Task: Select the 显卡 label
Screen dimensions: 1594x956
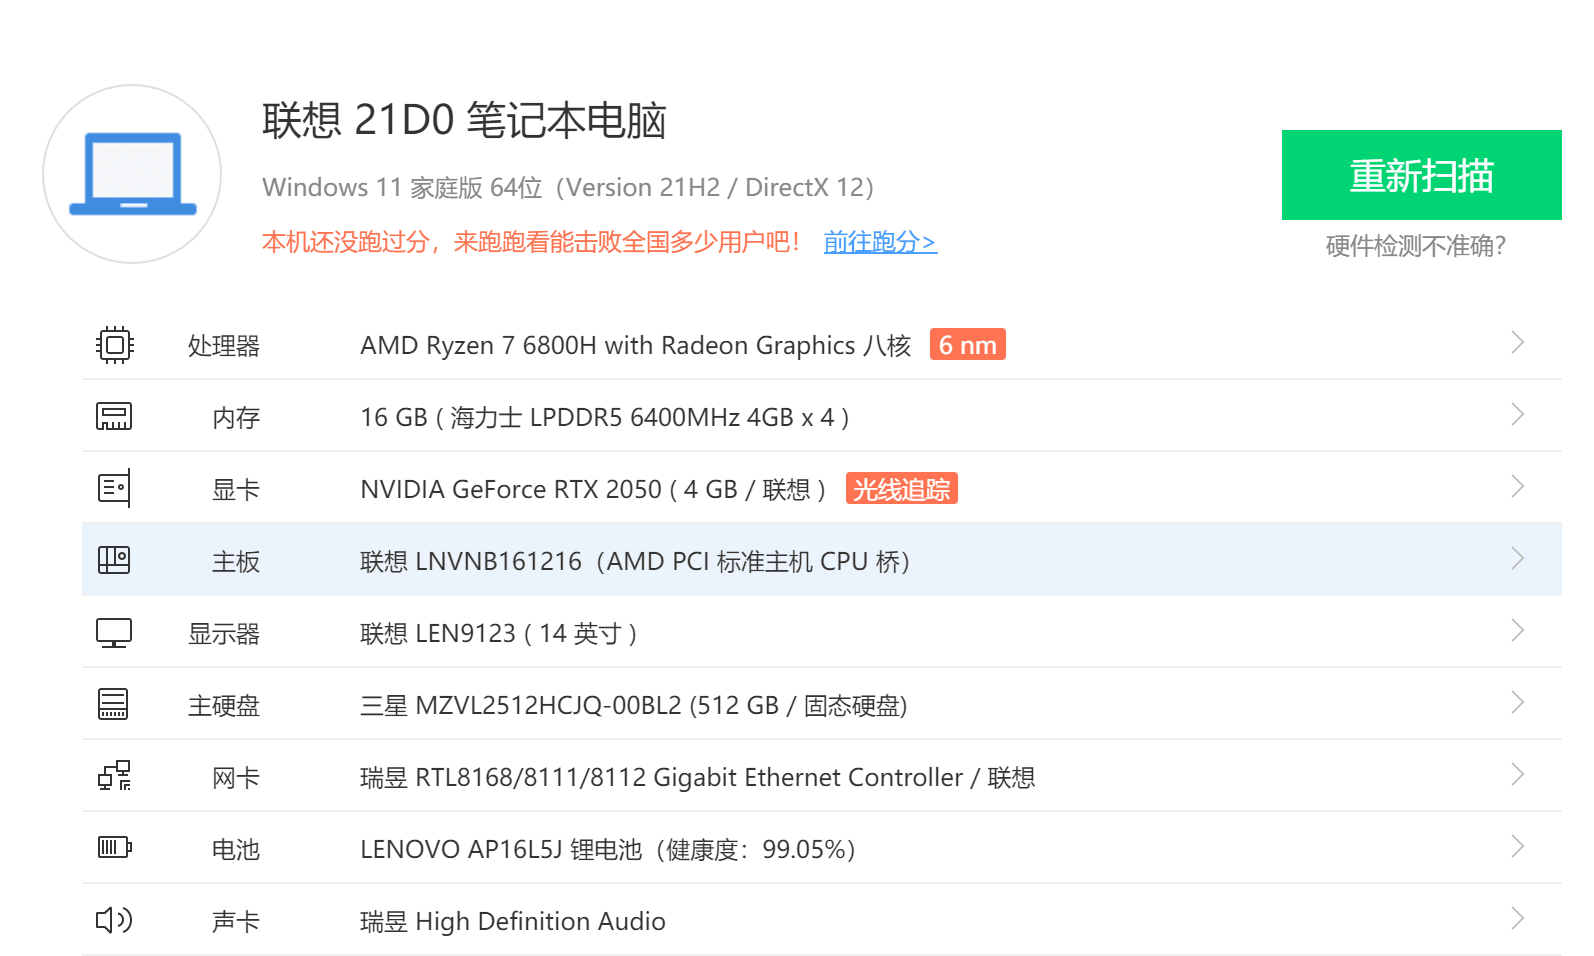Action: (236, 490)
